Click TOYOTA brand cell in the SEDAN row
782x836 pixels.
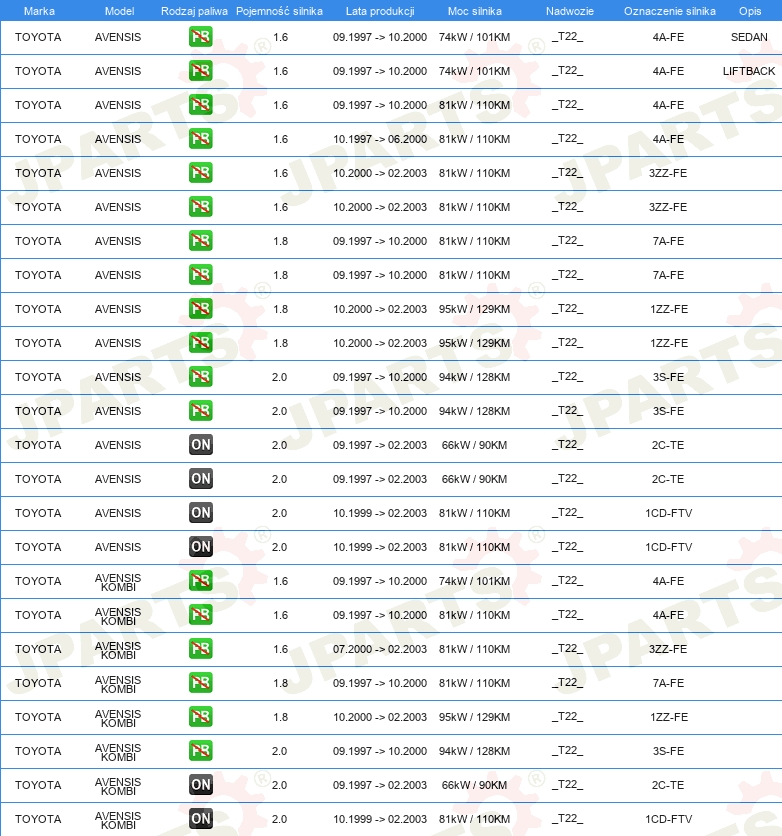[x=38, y=37]
